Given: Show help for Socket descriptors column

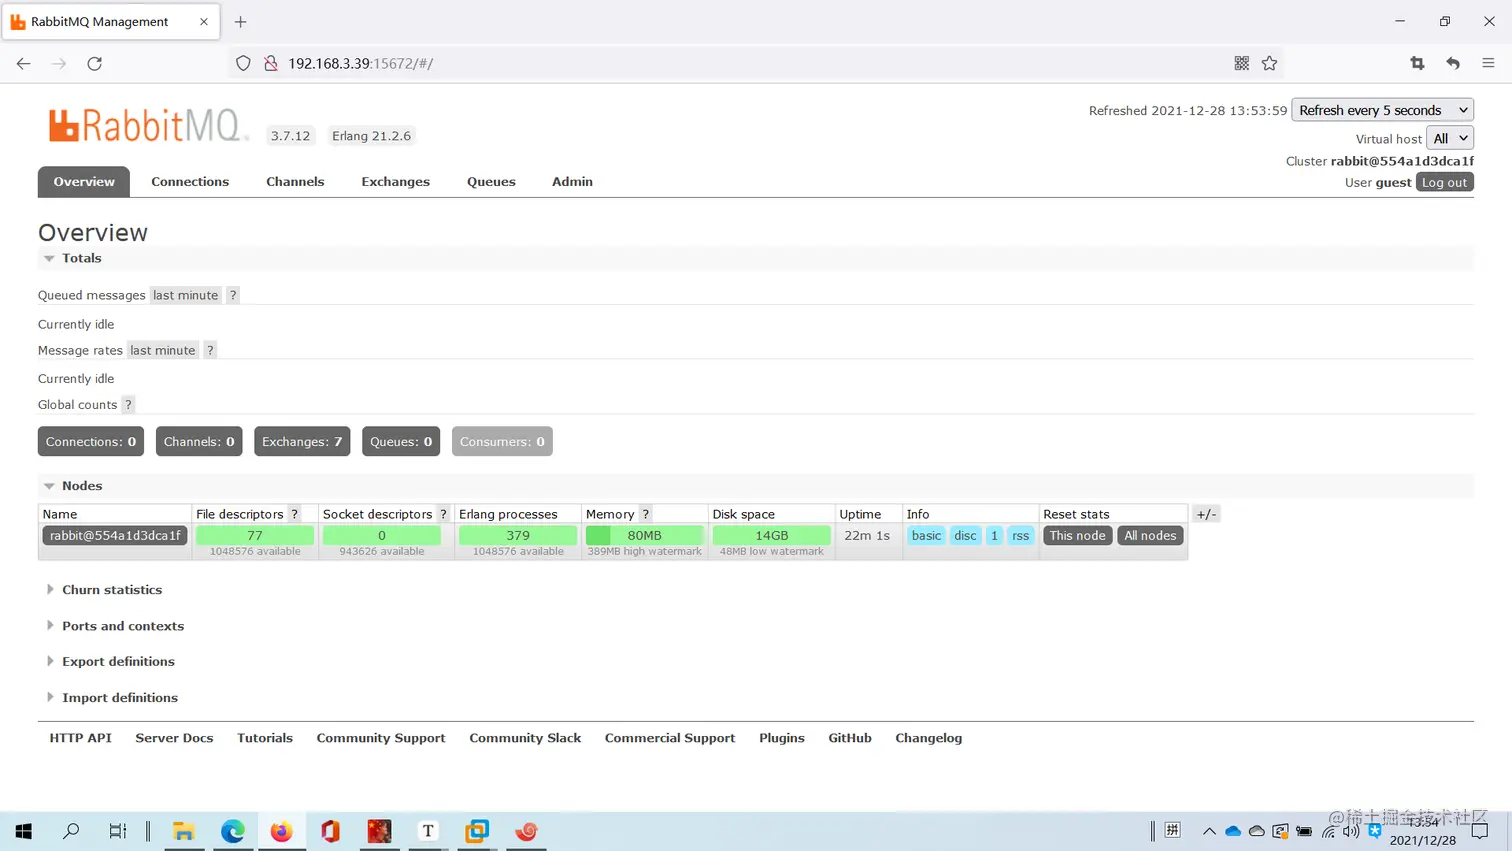Looking at the screenshot, I should tap(443, 514).
